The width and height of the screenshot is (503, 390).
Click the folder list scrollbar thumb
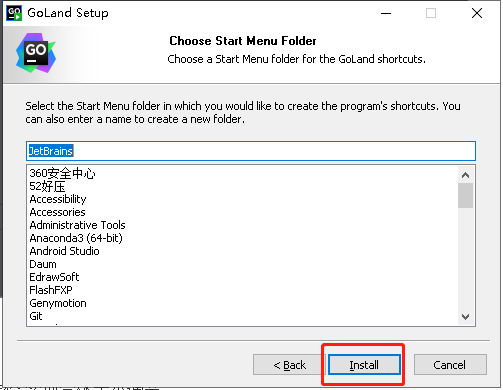pyautogui.click(x=465, y=195)
